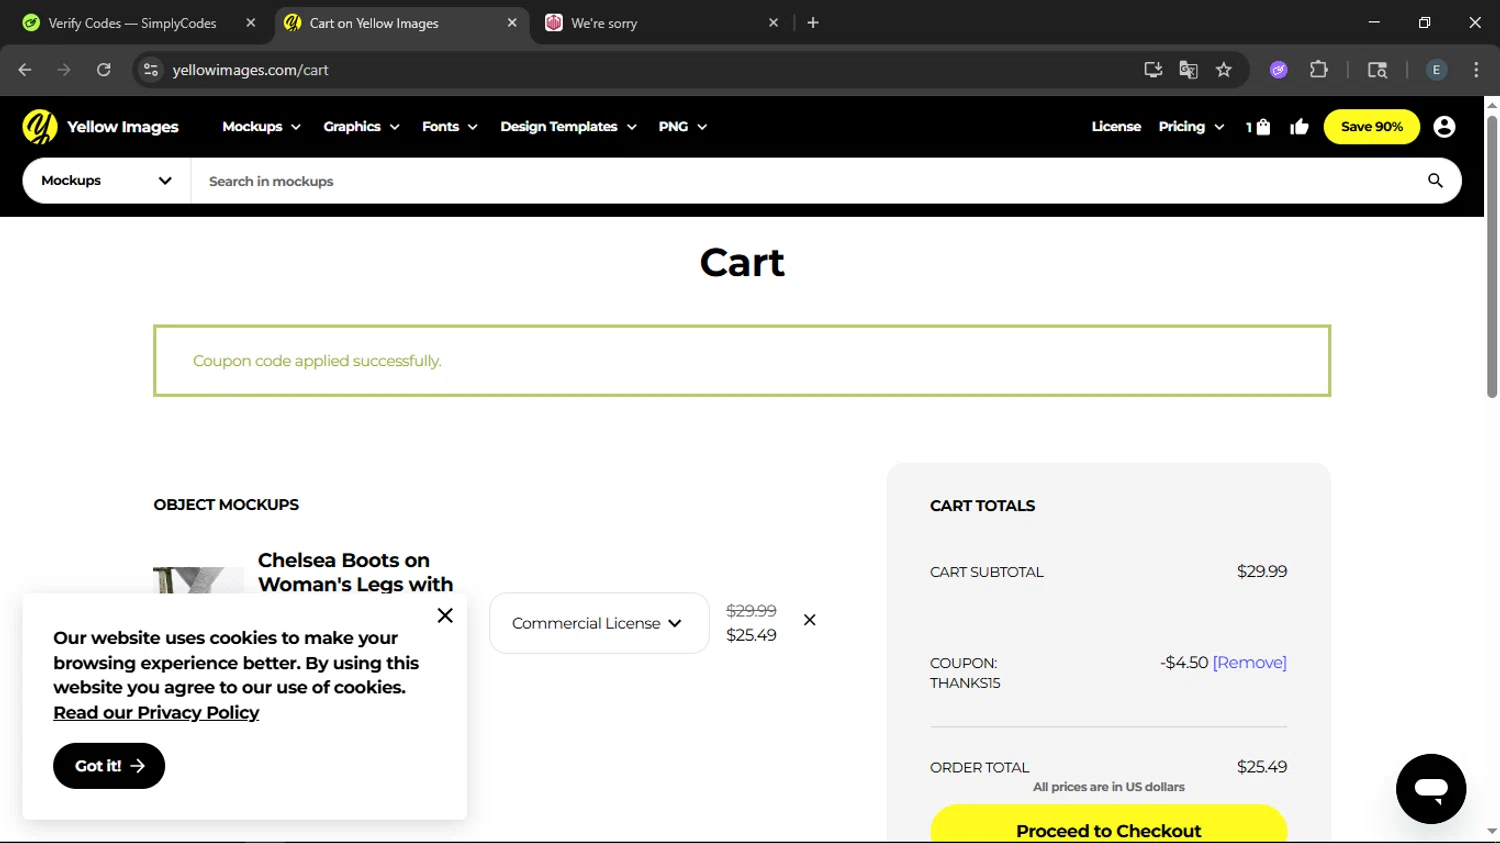This screenshot has width=1500, height=843.
Task: Click the Save 90% button
Action: [1371, 127]
